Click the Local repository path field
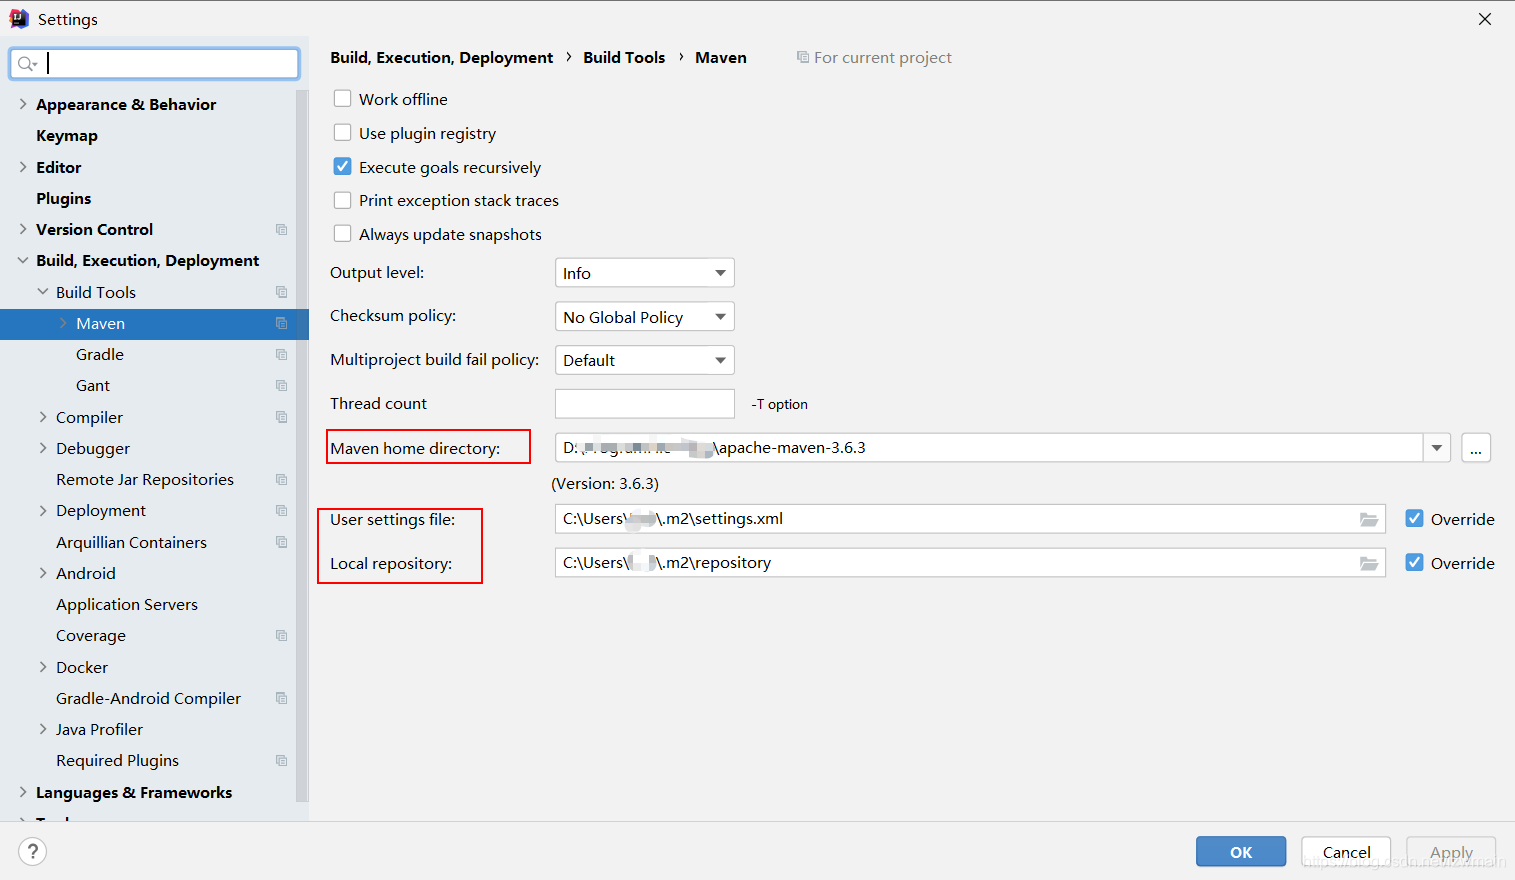Viewport: 1515px width, 880px height. click(970, 563)
